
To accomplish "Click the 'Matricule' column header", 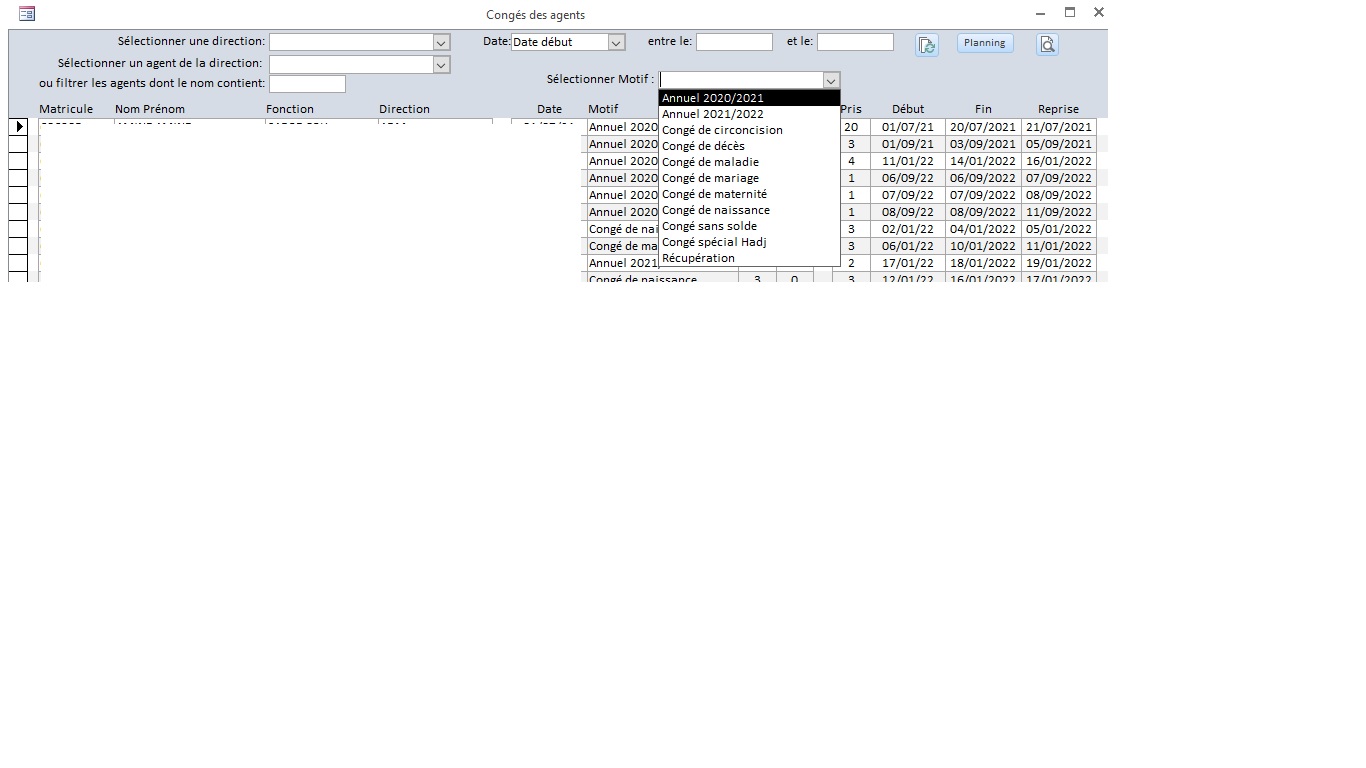I will click(x=66, y=109).
